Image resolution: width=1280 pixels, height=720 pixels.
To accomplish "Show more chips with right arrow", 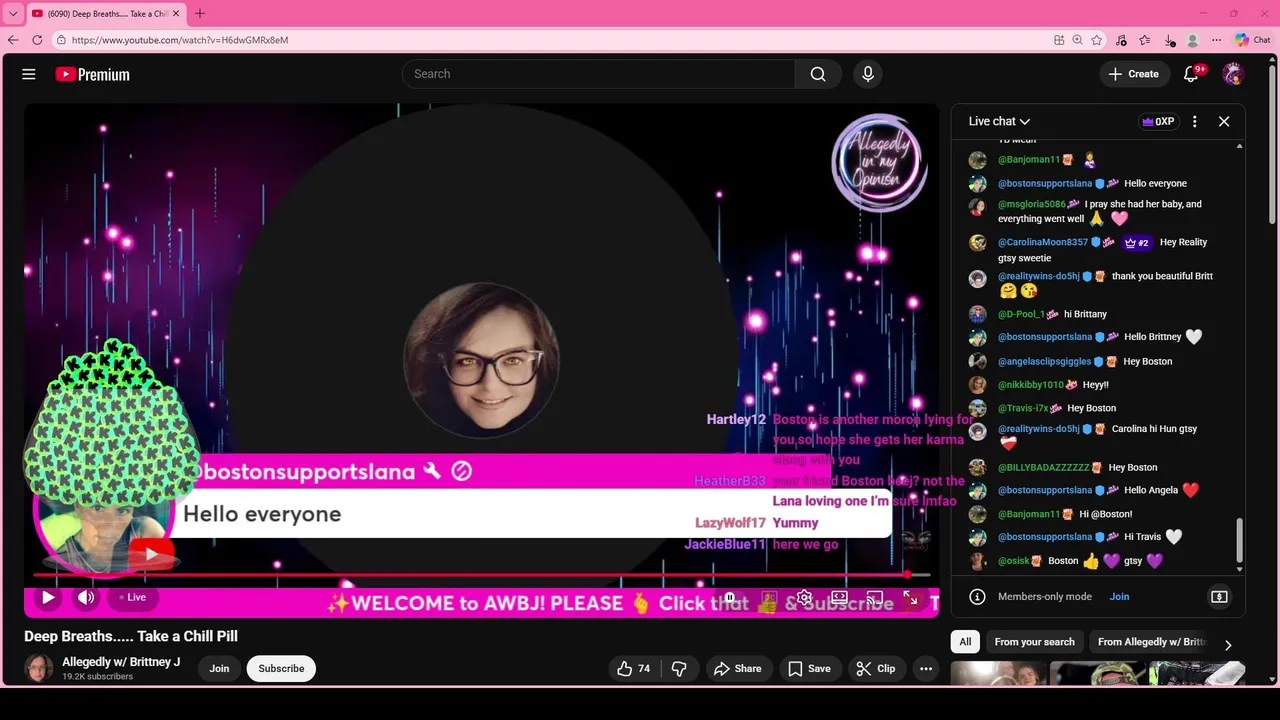I will coord(1228,645).
